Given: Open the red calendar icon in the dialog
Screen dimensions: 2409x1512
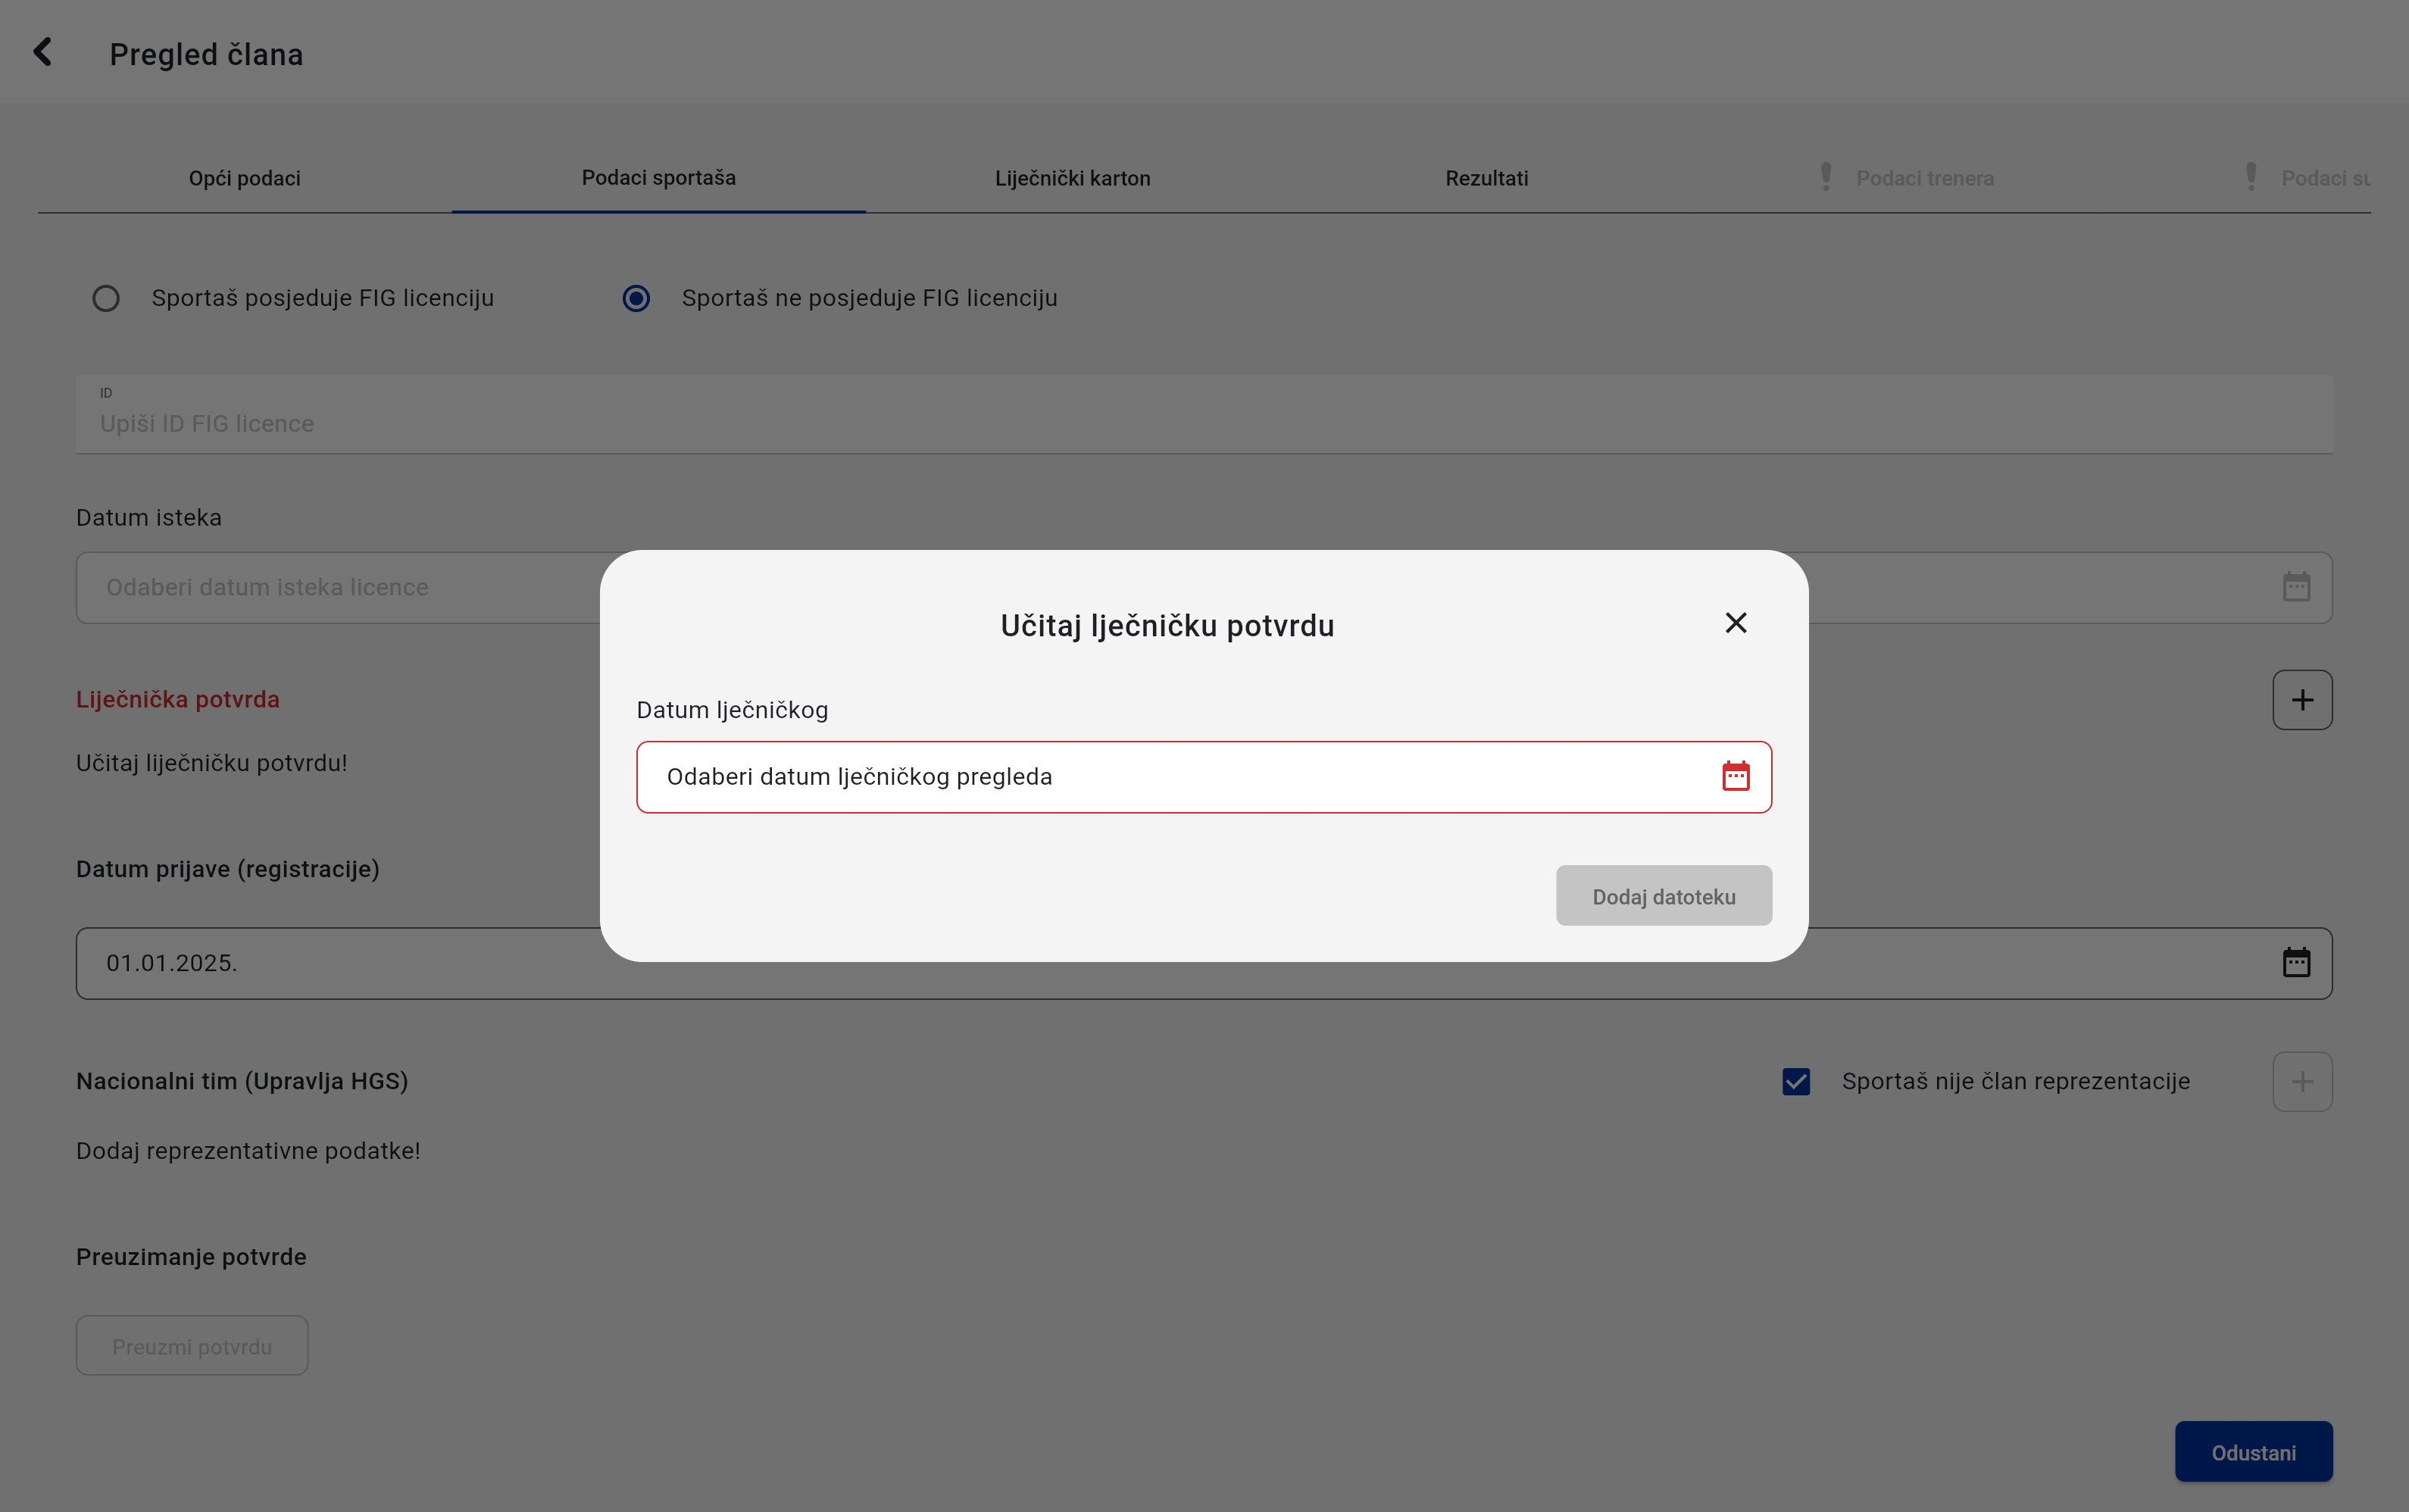Looking at the screenshot, I should tap(1735, 776).
